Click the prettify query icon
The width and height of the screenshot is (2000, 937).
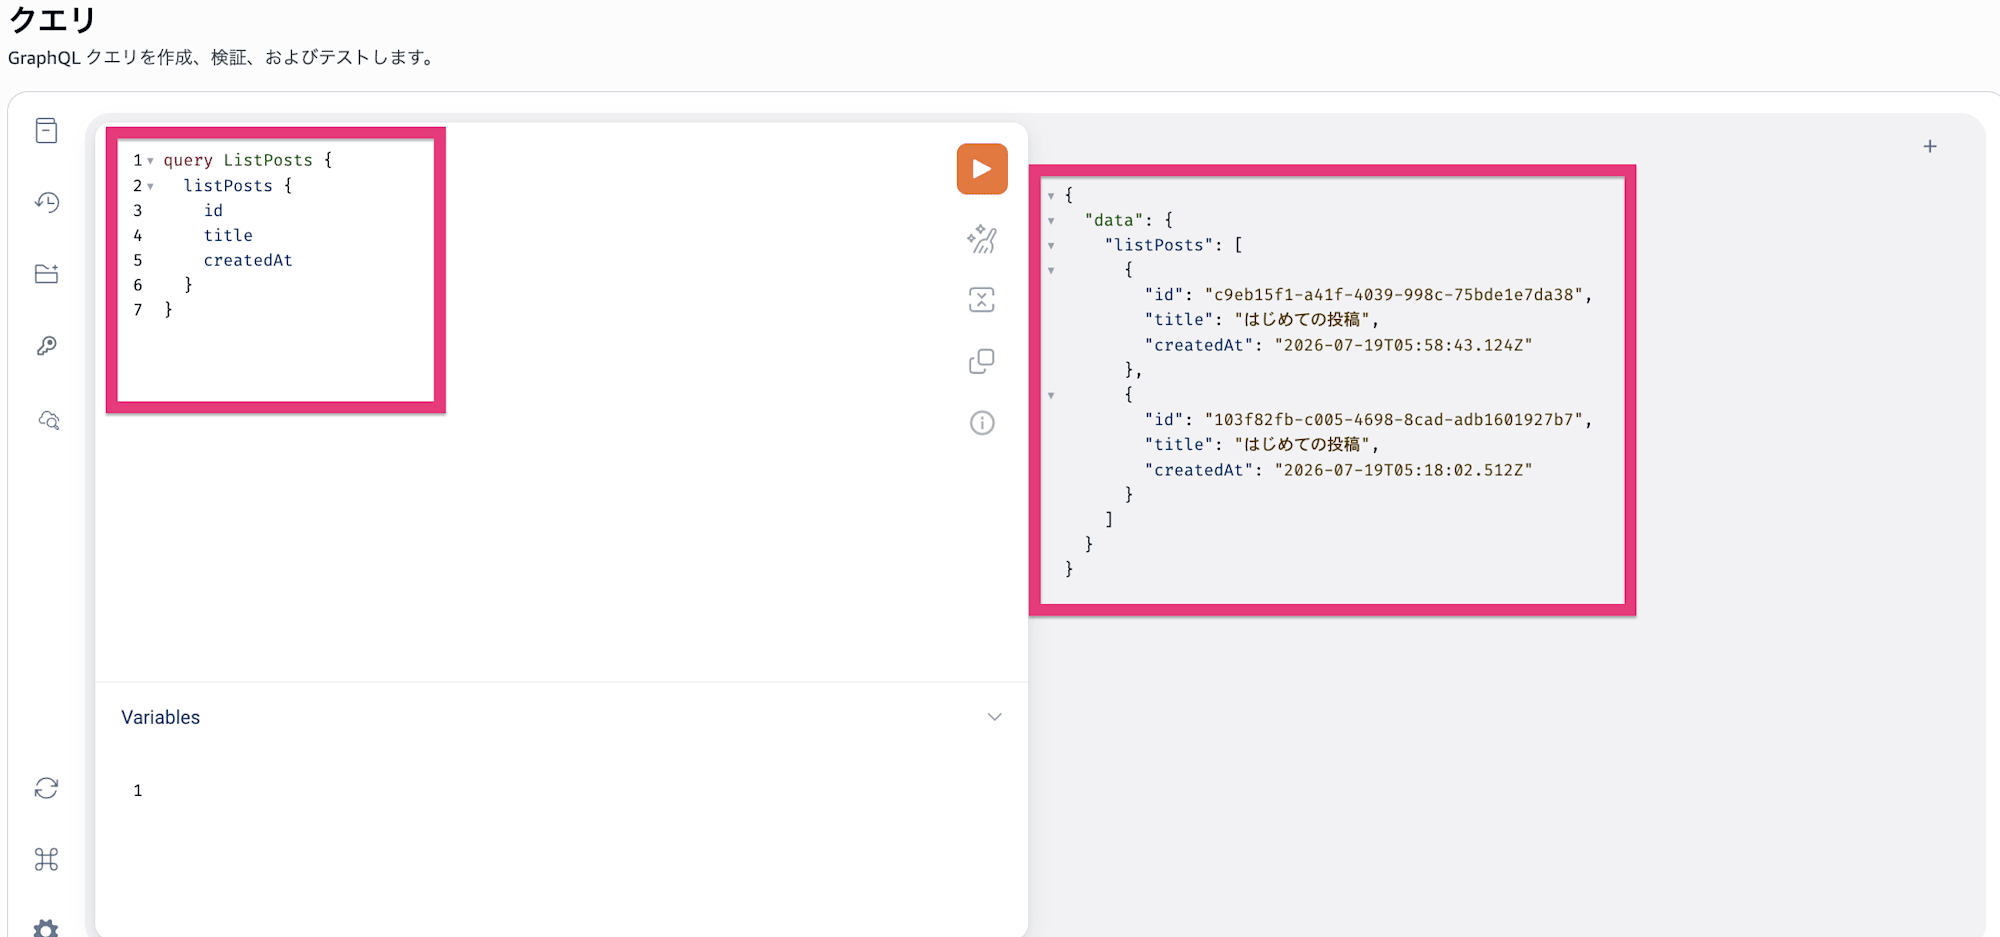click(982, 239)
